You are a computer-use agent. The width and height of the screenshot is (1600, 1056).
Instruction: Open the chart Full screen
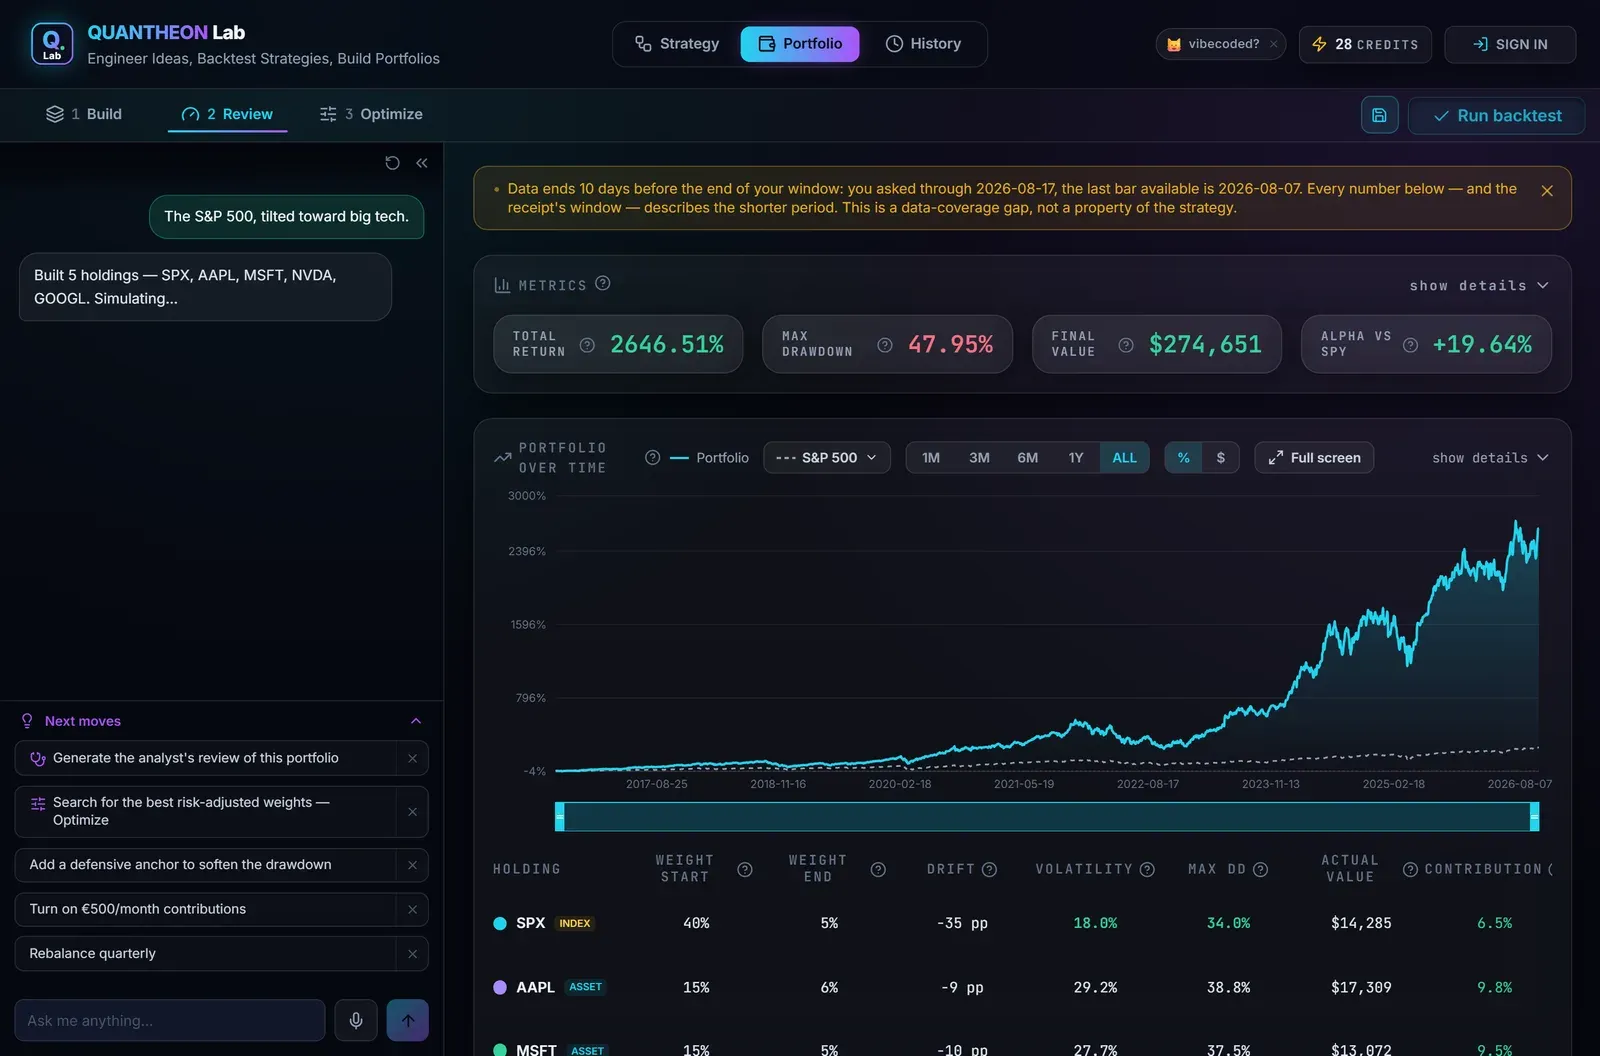(x=1314, y=457)
